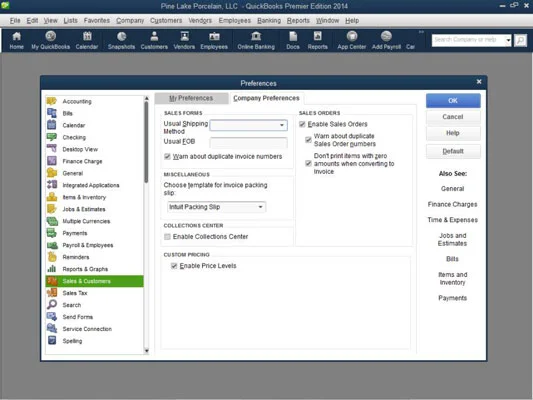This screenshot has height=400, width=533.
Task: Select Checking preferences category
Action: click(94, 137)
